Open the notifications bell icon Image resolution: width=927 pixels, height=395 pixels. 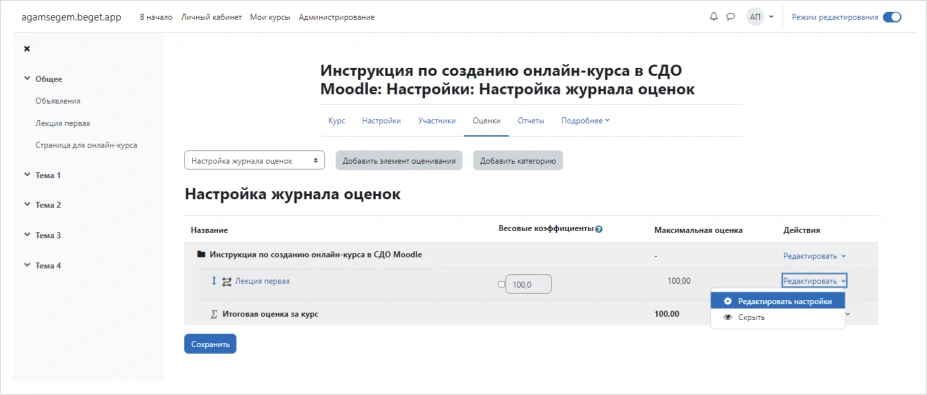click(714, 17)
